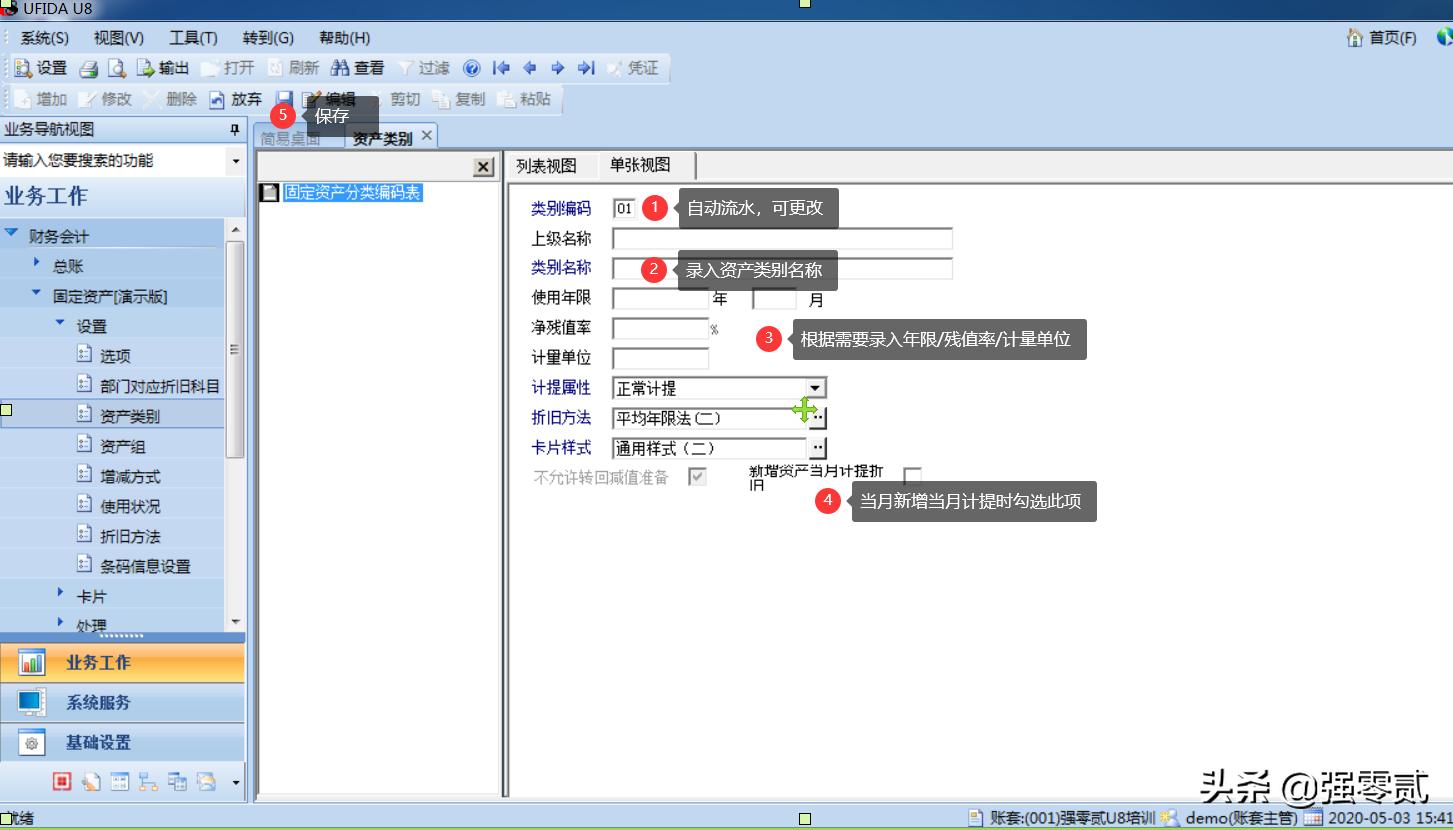Collapse the 固定资产[演示版] node
The height and width of the screenshot is (830, 1453).
click(x=37, y=294)
